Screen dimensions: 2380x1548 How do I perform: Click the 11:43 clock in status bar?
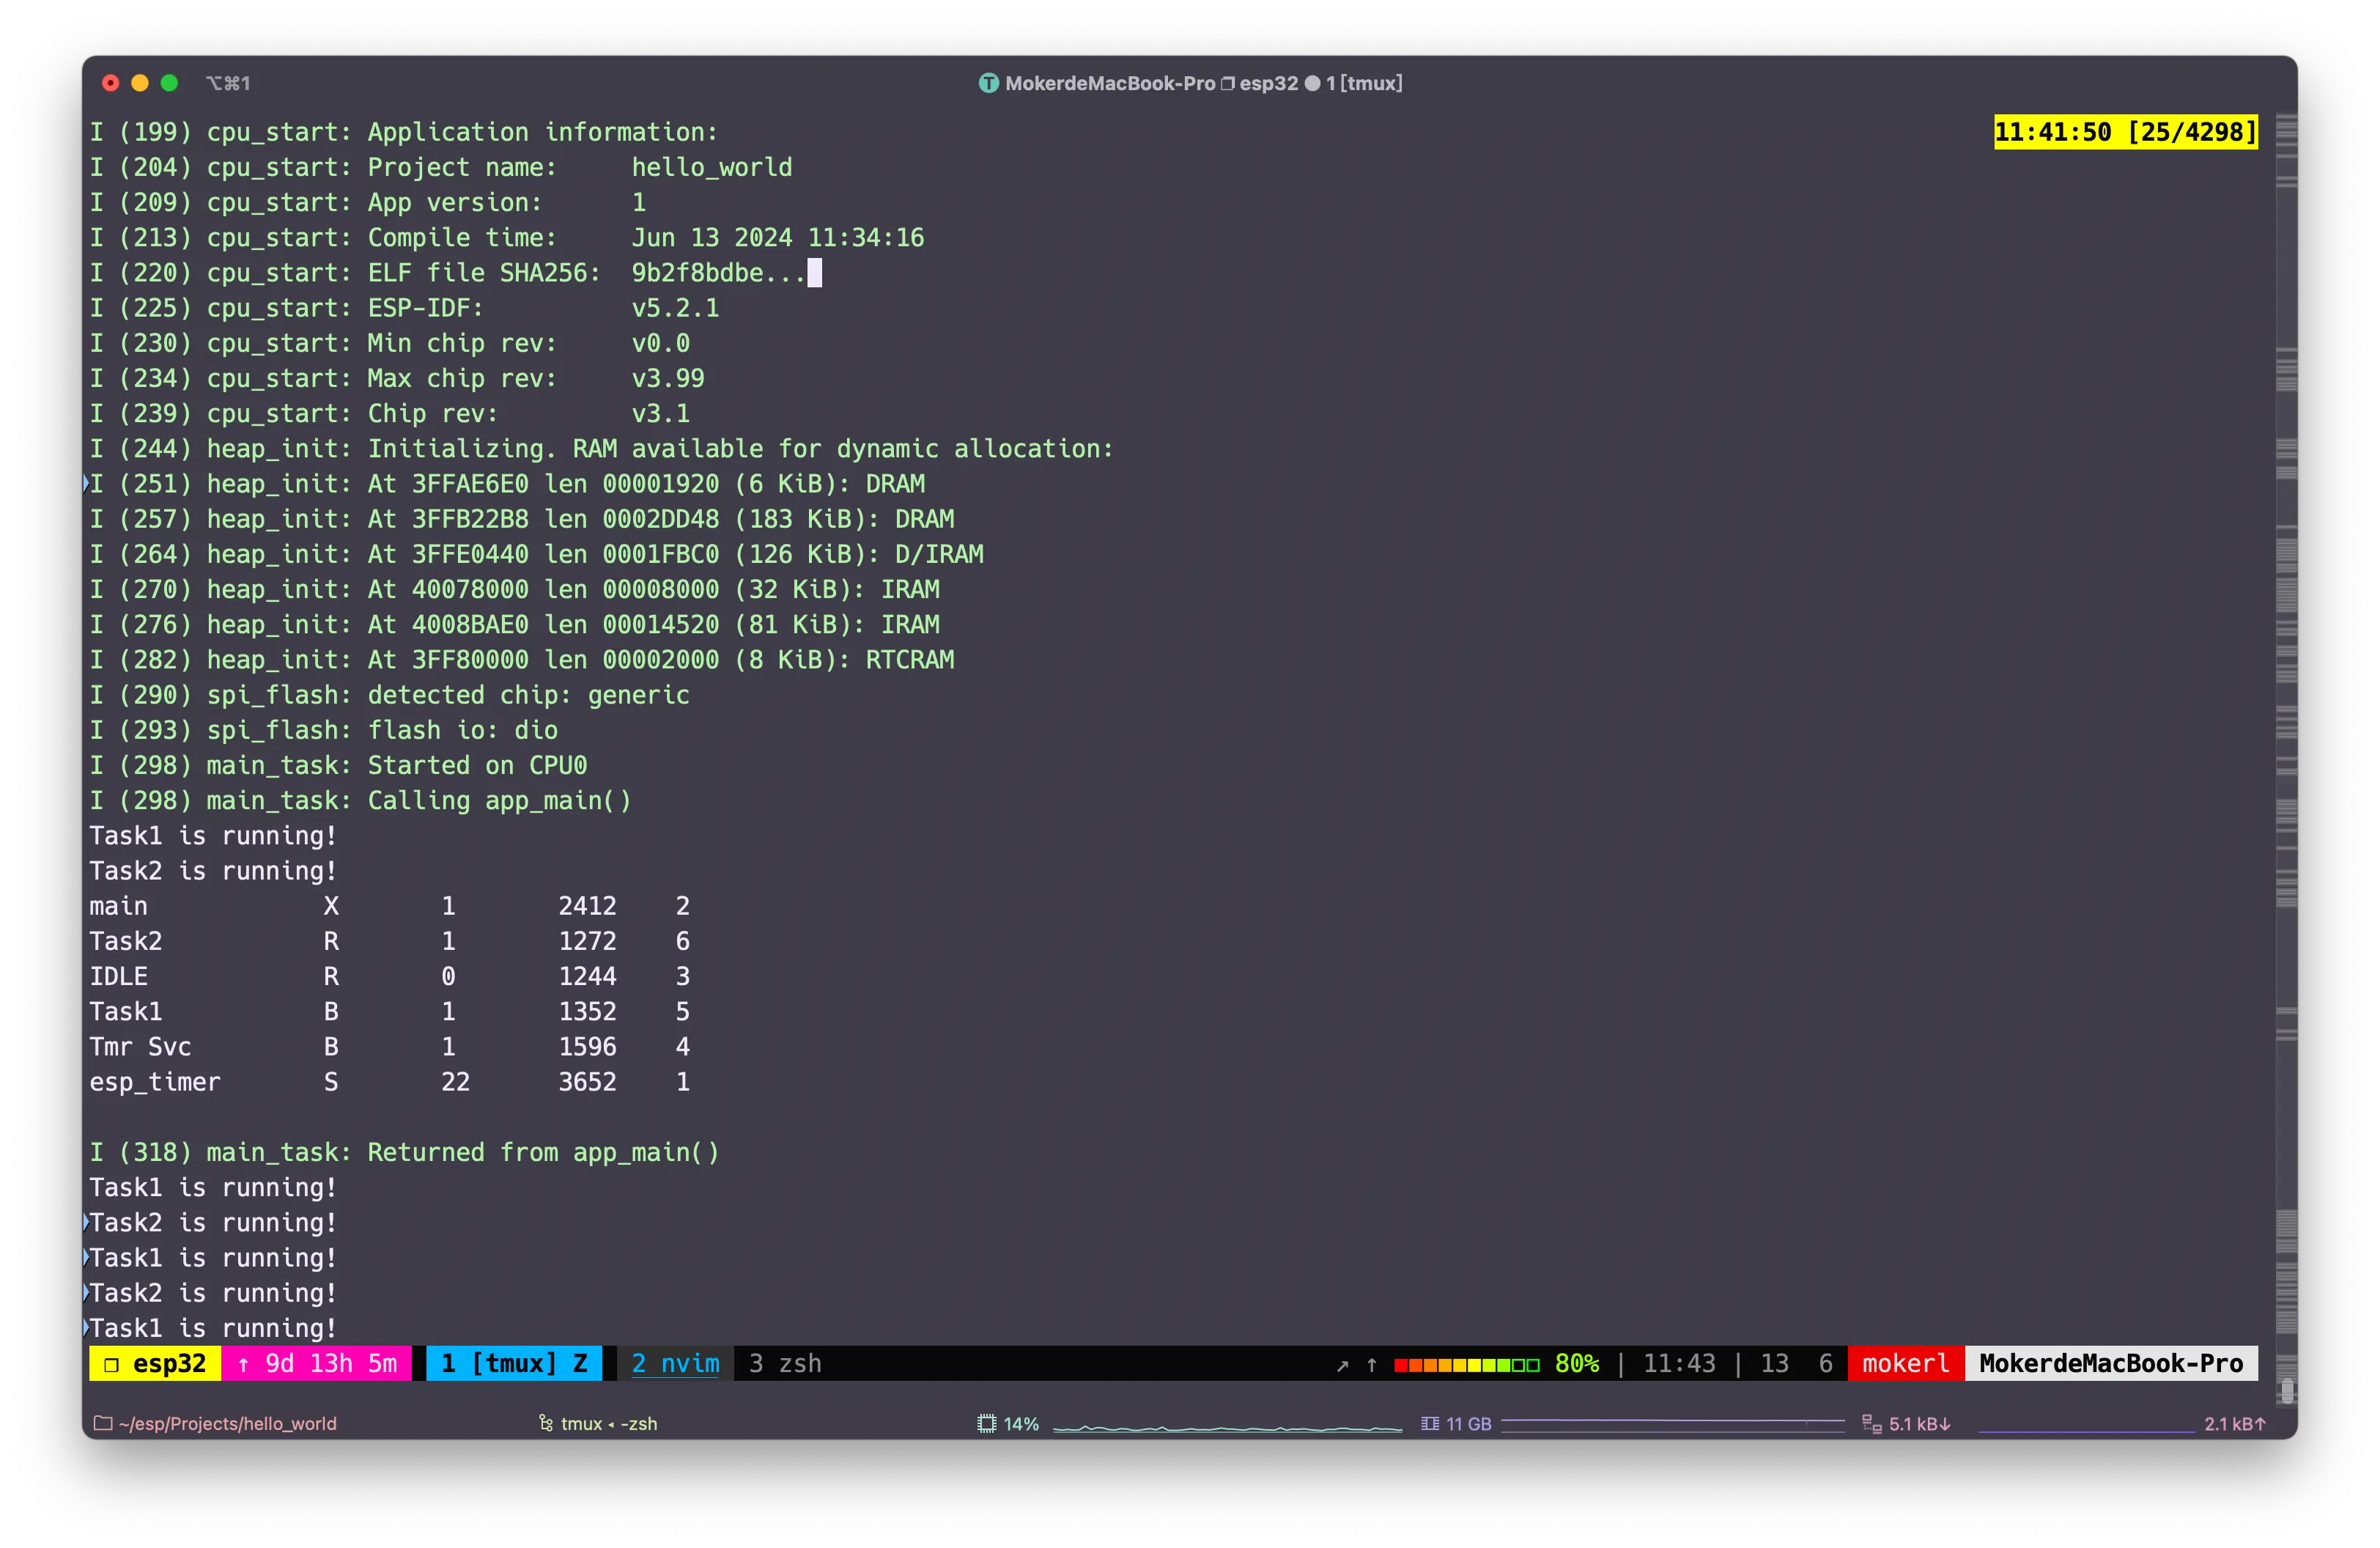(1679, 1363)
